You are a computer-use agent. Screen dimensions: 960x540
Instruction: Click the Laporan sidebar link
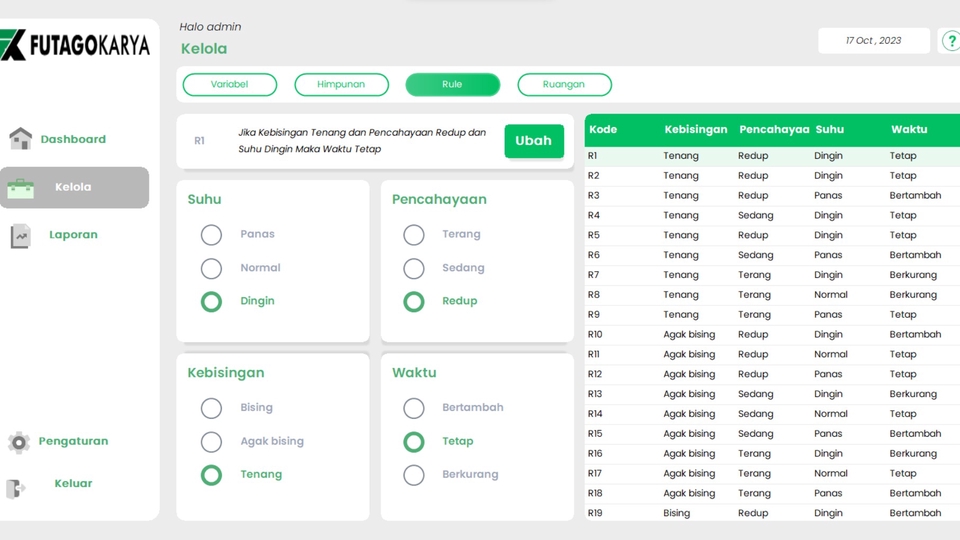click(x=73, y=235)
